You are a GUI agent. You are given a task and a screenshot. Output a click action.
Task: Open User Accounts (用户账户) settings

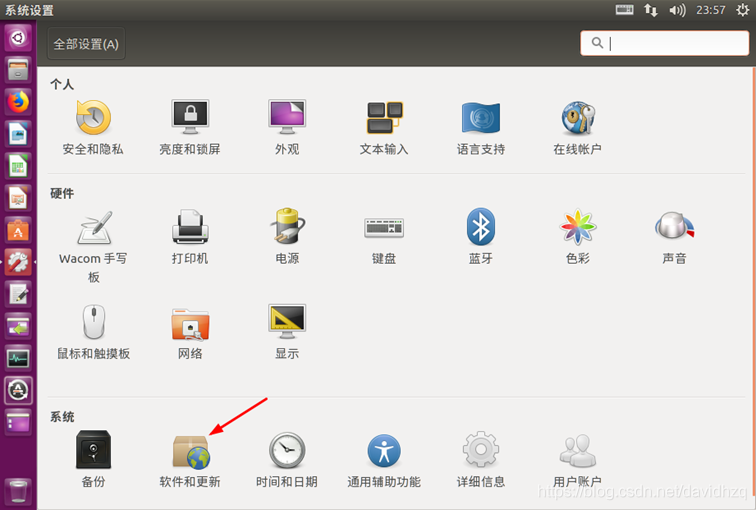tap(578, 459)
